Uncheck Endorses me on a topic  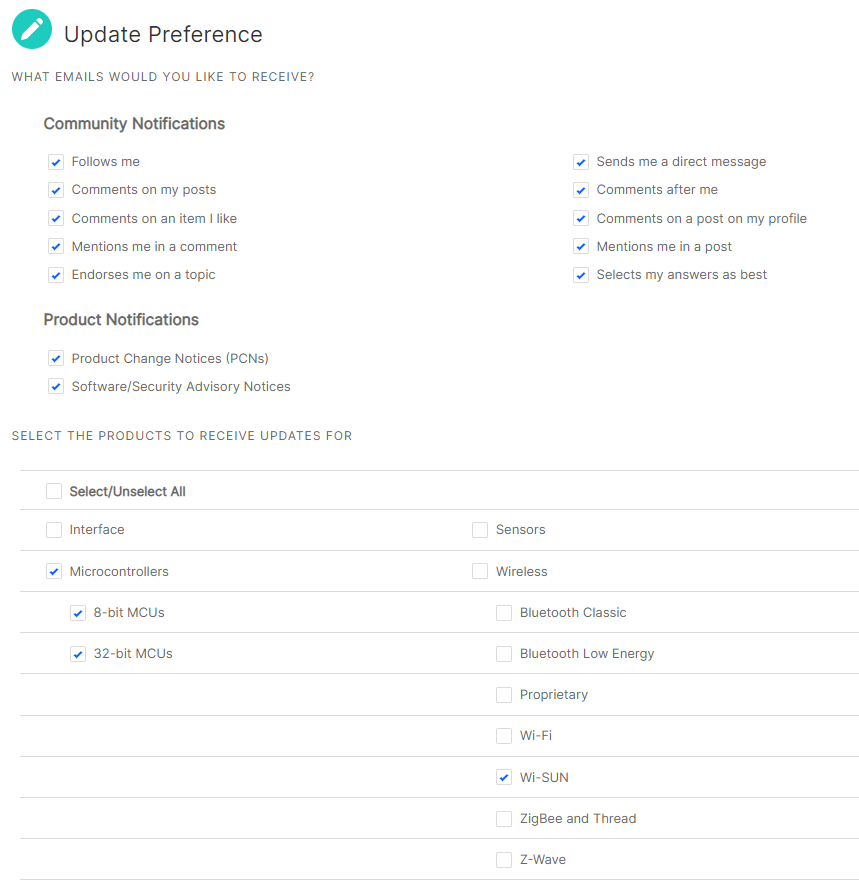[x=56, y=274]
